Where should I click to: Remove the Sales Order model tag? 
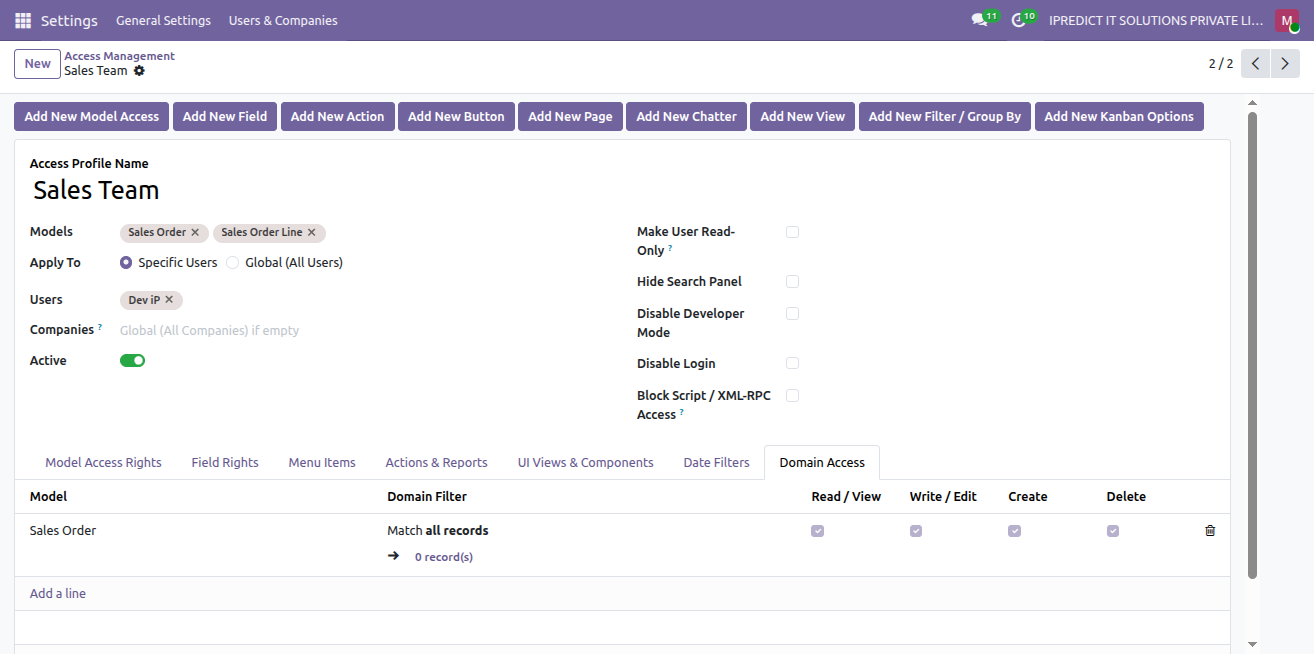click(x=195, y=232)
